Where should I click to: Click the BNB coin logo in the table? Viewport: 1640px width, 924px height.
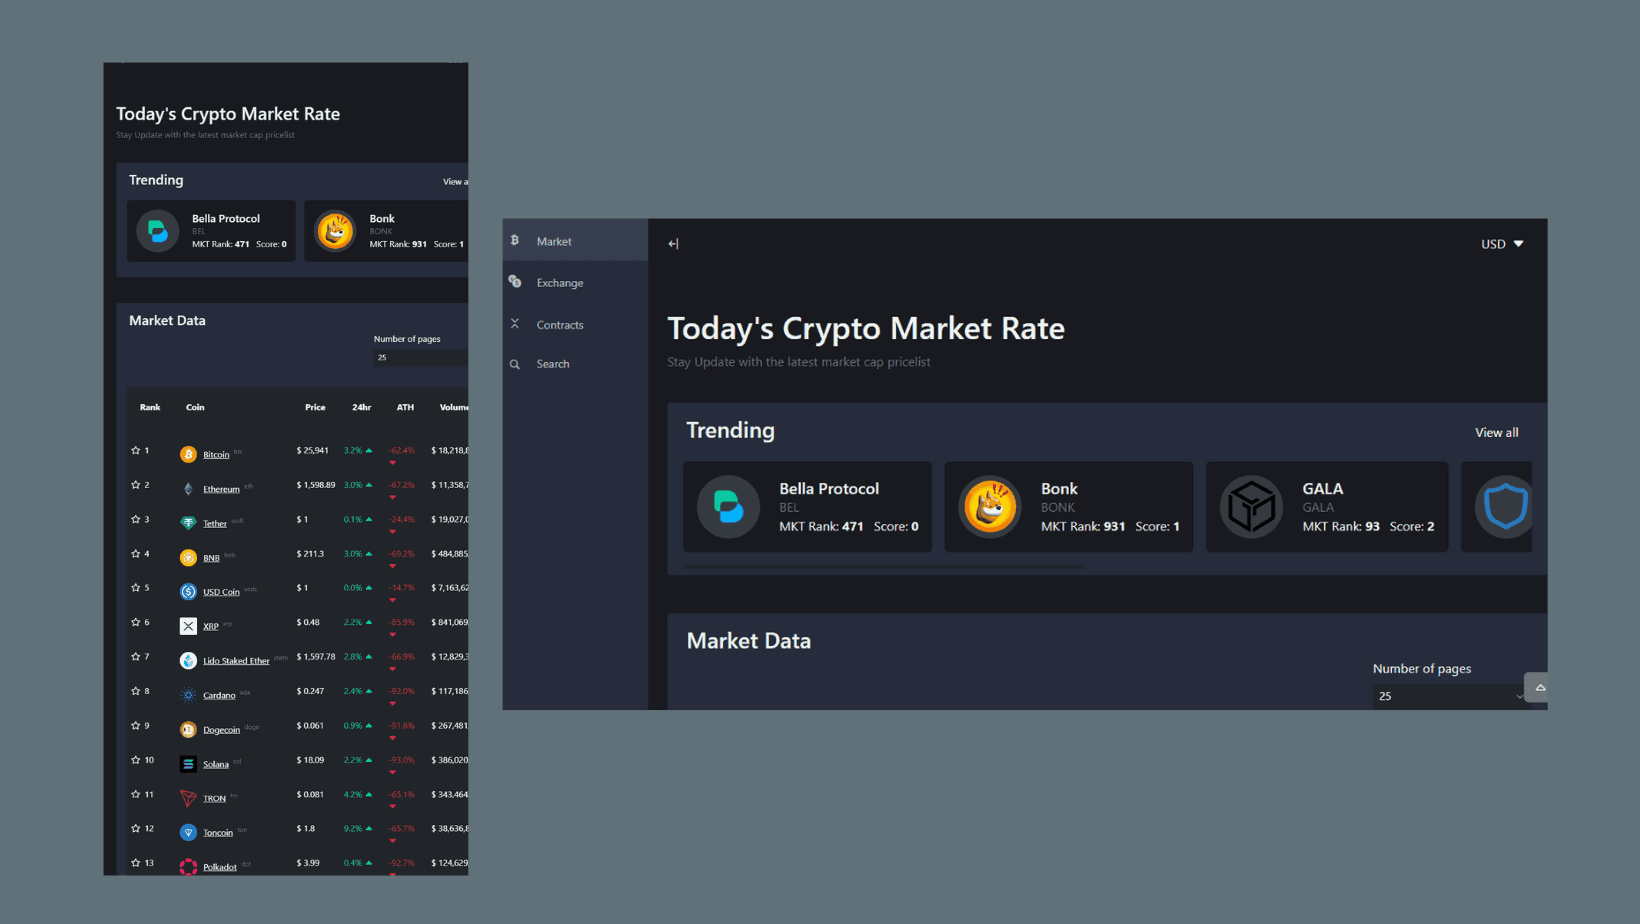(188, 558)
